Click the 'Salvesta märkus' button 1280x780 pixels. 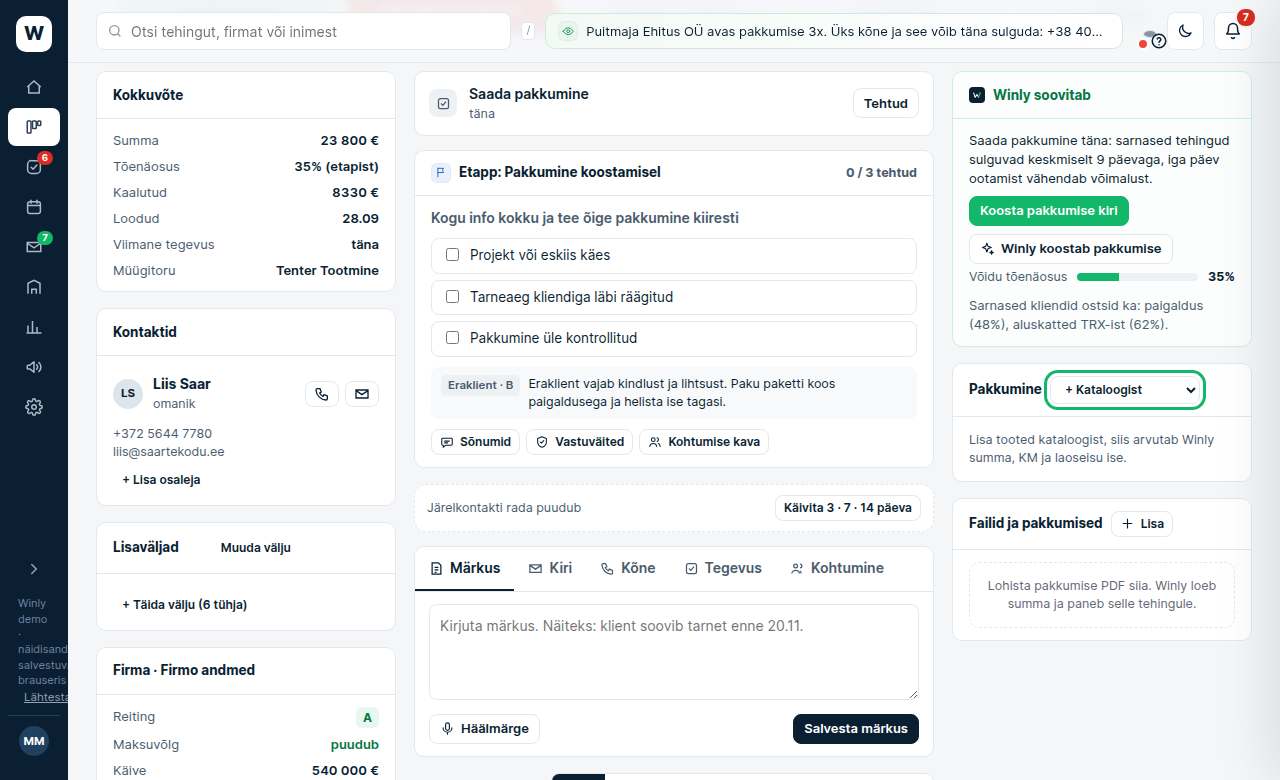pyautogui.click(x=856, y=728)
